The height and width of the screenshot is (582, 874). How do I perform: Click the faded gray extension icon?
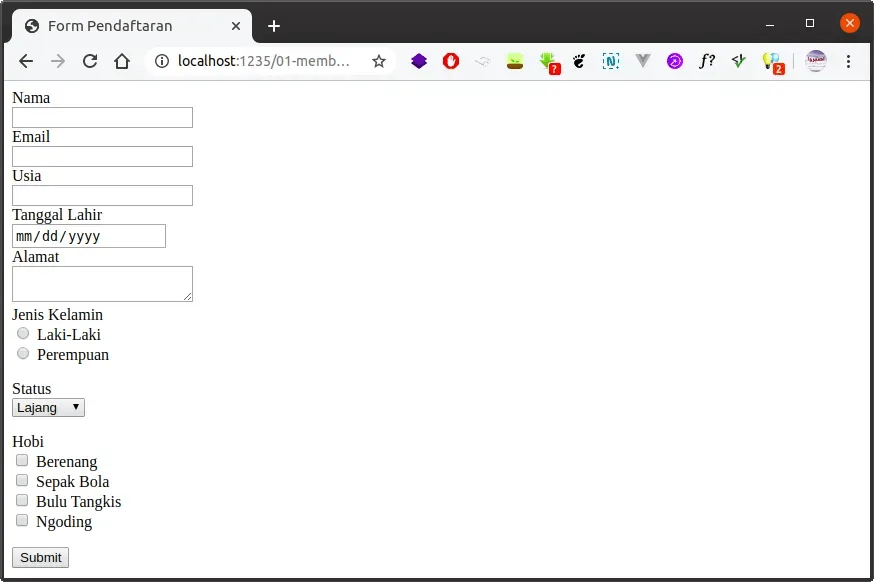click(x=483, y=61)
